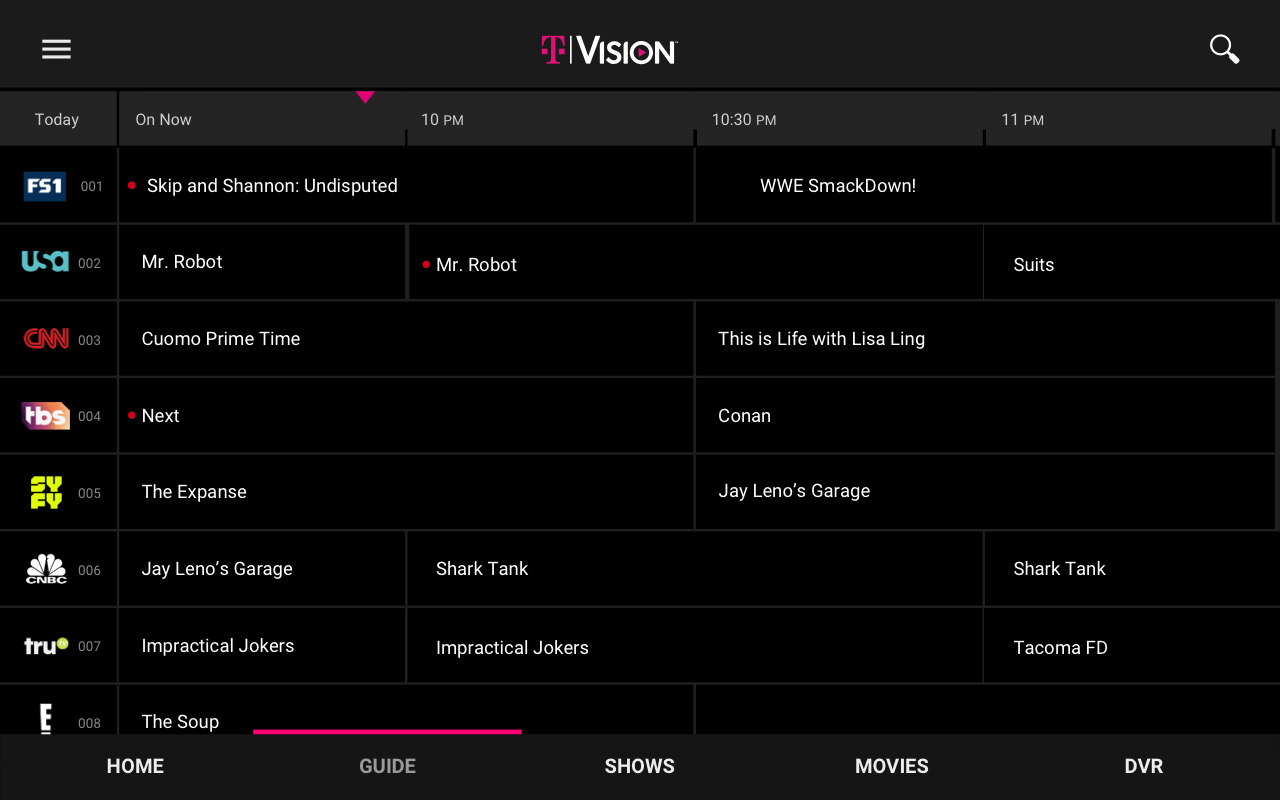Click channel number 005
This screenshot has width=1280, height=800.
89,493
